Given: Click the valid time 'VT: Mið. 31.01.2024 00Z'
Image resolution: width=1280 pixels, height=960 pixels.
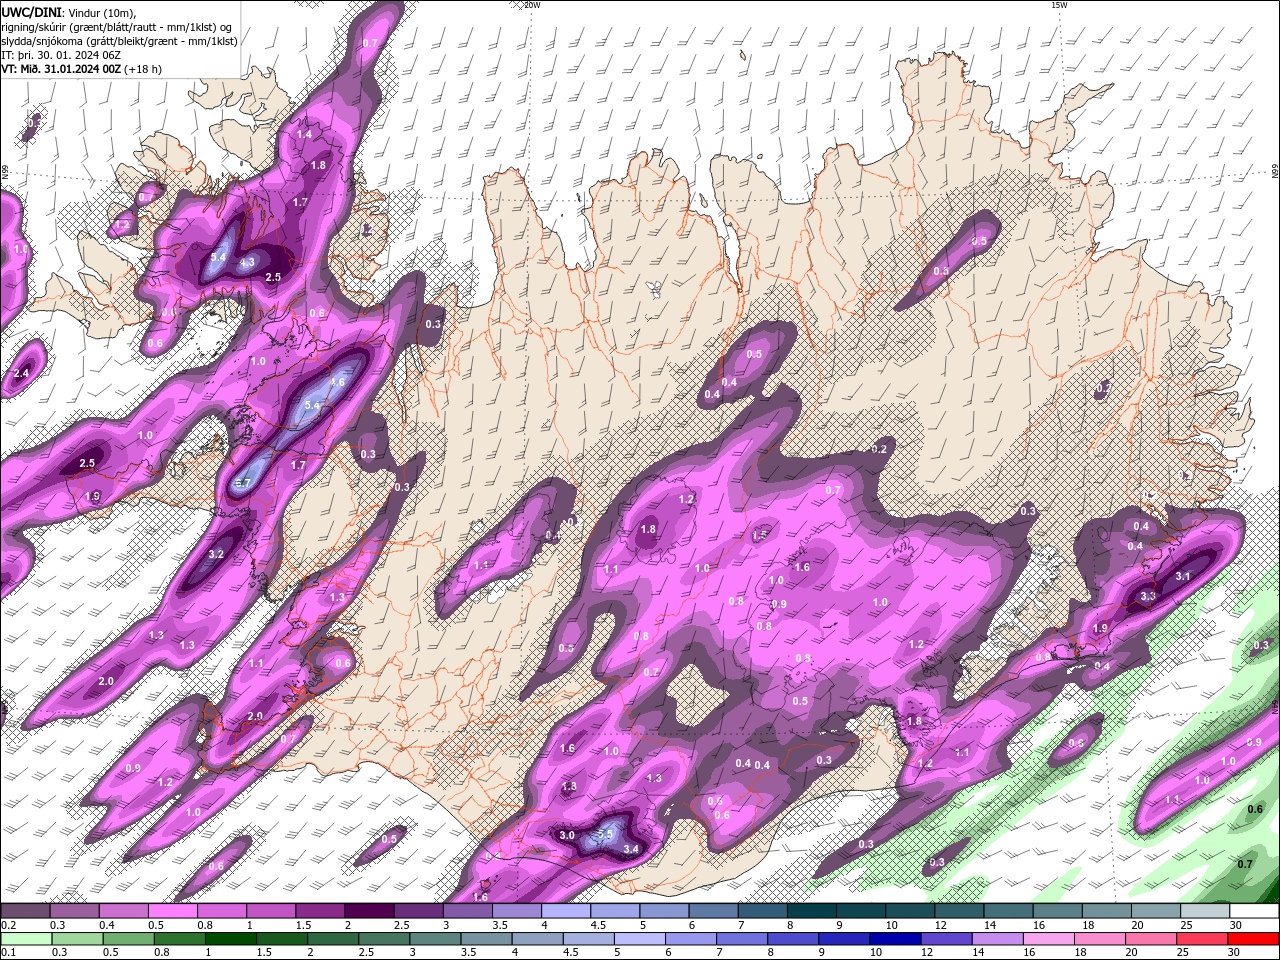Looking at the screenshot, I should point(61,69).
